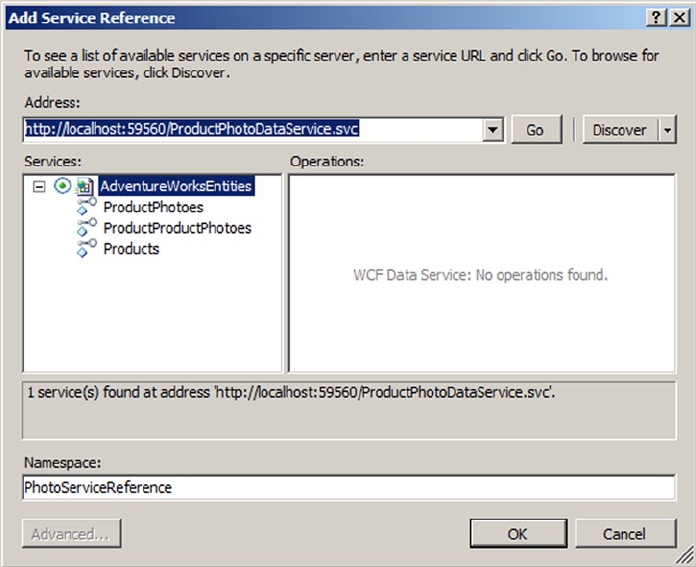Viewport: 696px width, 567px height.
Task: Click into the Namespace text field
Action: pos(349,488)
